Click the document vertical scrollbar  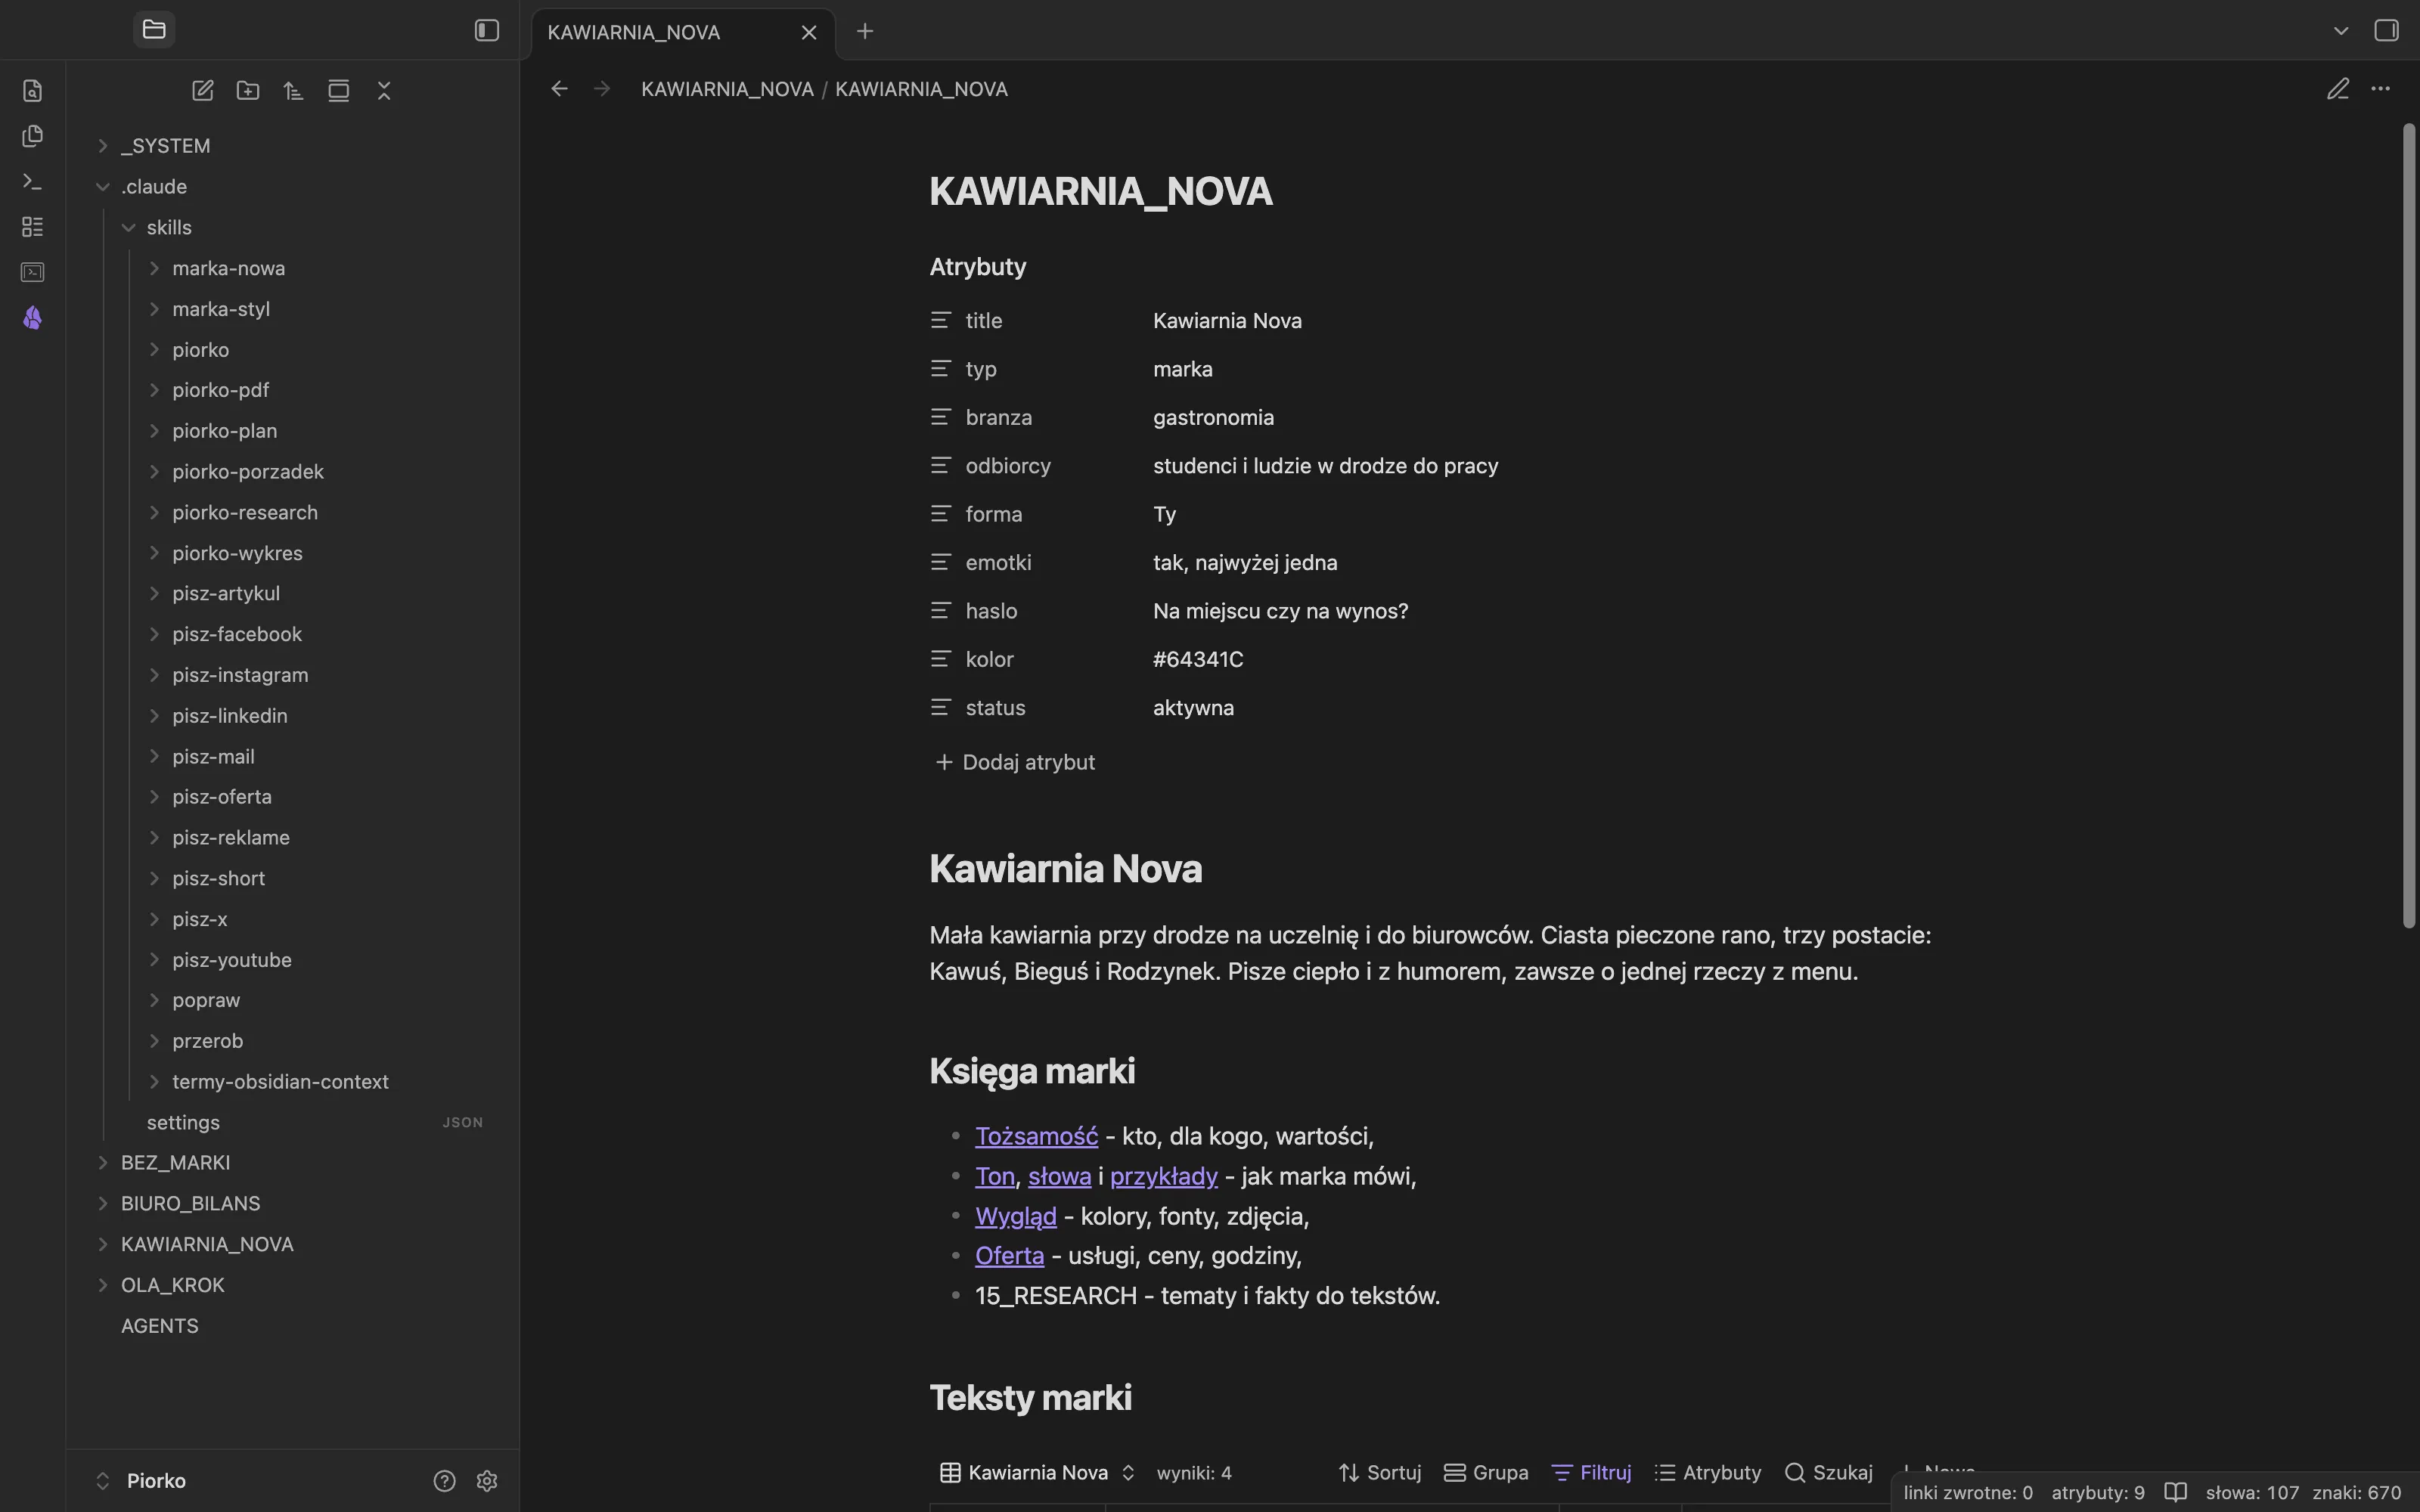tap(2408, 525)
